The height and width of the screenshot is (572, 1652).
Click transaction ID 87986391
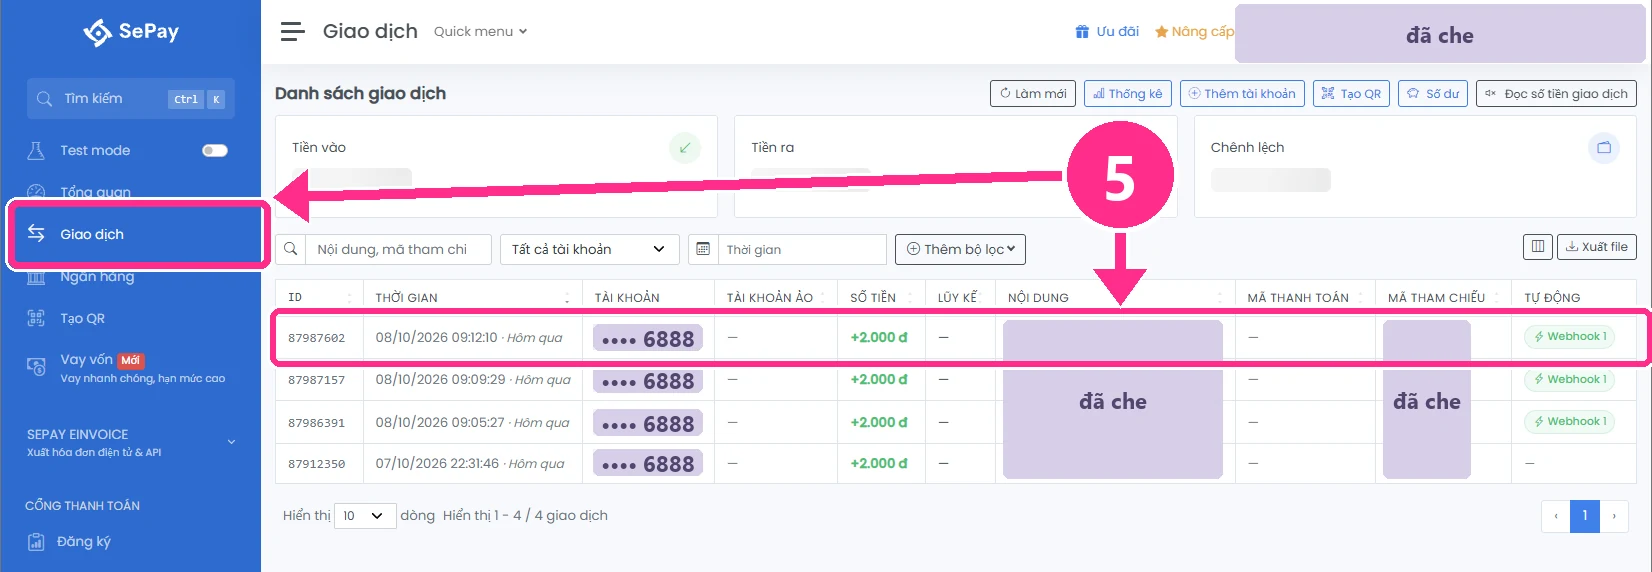[x=316, y=423]
